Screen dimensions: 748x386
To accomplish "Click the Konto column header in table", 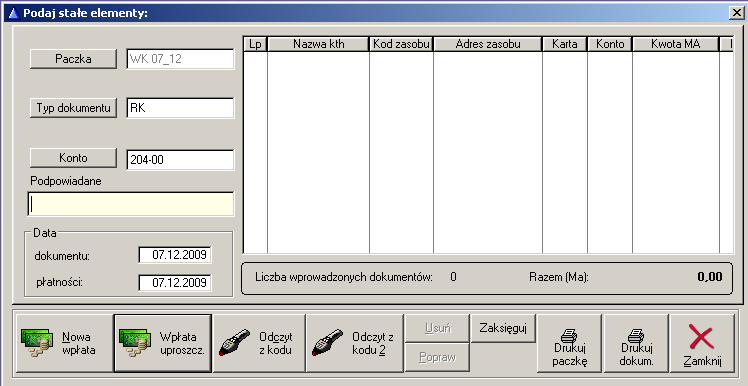I will [610, 44].
